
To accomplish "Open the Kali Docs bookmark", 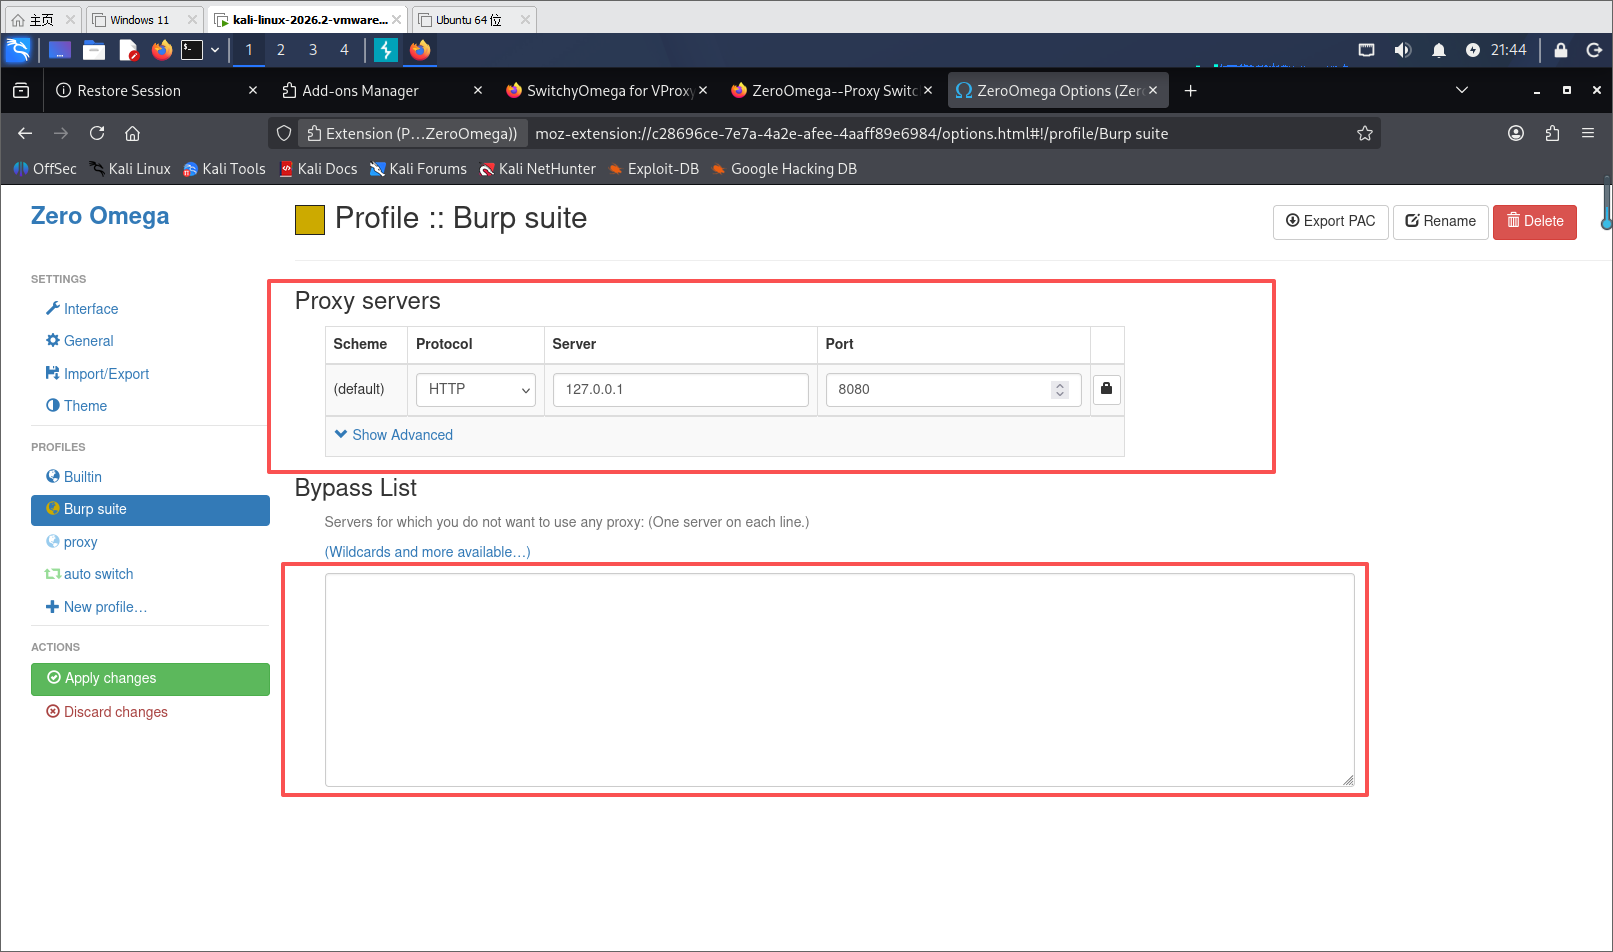I will 318,169.
